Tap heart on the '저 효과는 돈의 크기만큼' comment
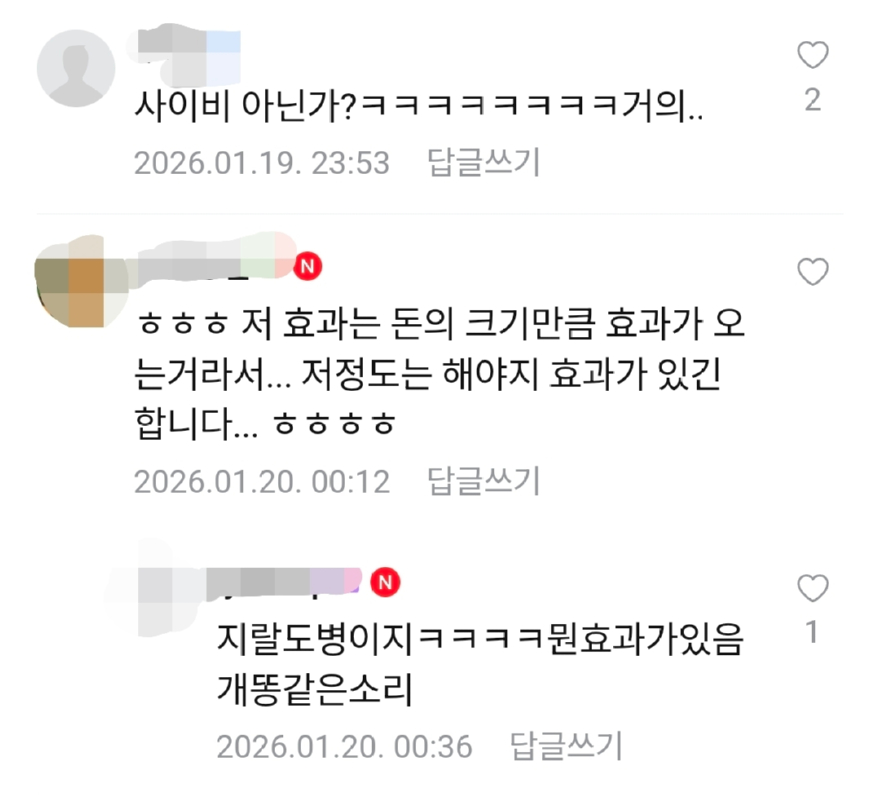 [x=813, y=272]
